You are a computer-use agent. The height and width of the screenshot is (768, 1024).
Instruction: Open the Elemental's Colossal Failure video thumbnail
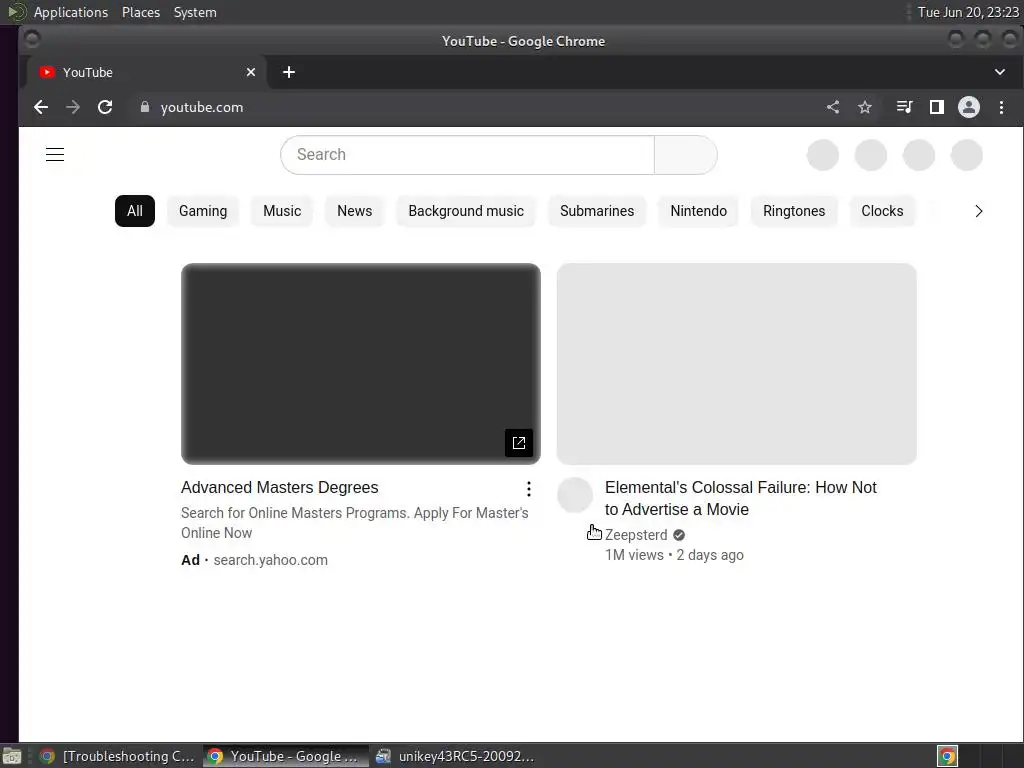pyautogui.click(x=737, y=364)
